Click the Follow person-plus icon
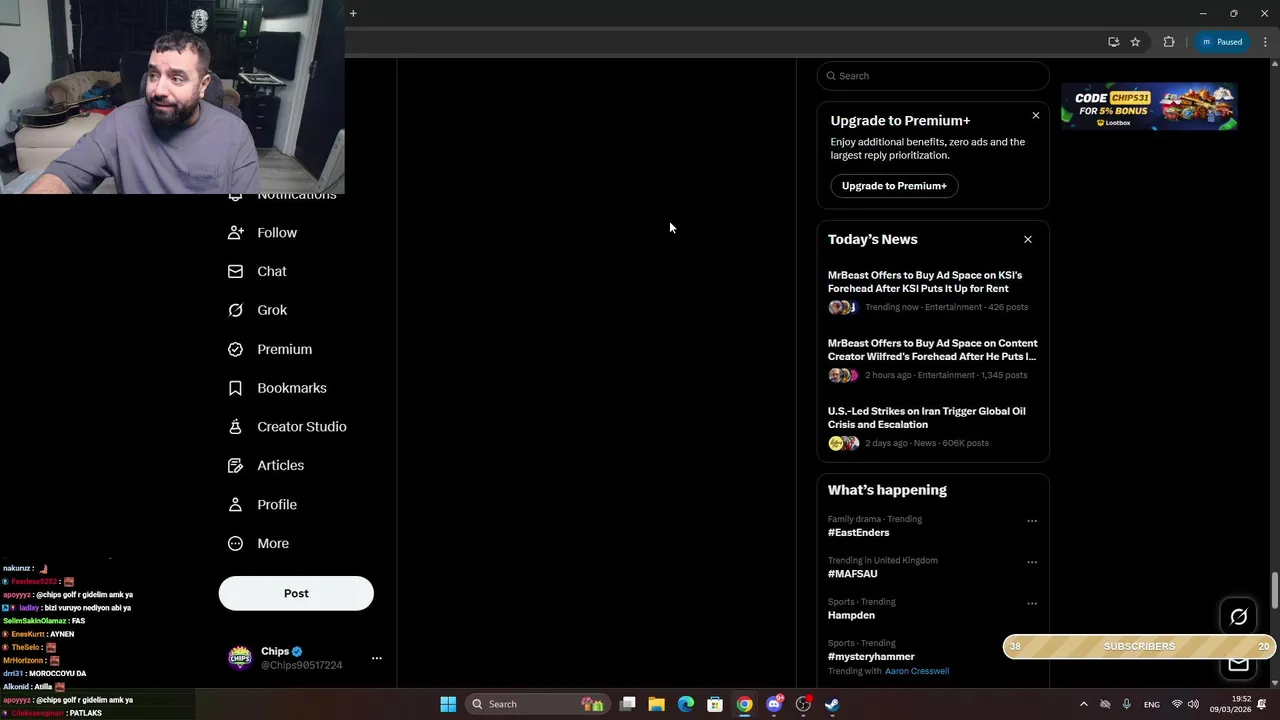This screenshot has width=1280, height=720. (x=235, y=233)
